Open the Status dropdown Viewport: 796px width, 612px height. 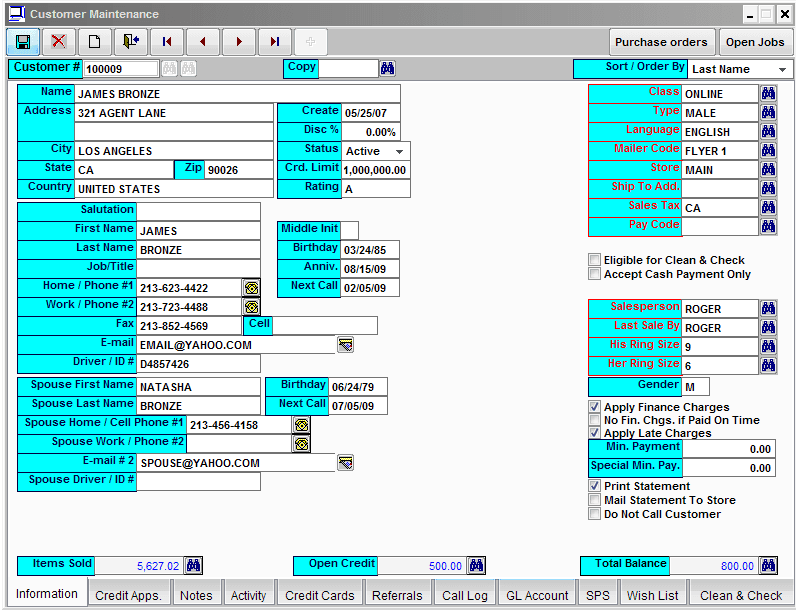coord(400,151)
